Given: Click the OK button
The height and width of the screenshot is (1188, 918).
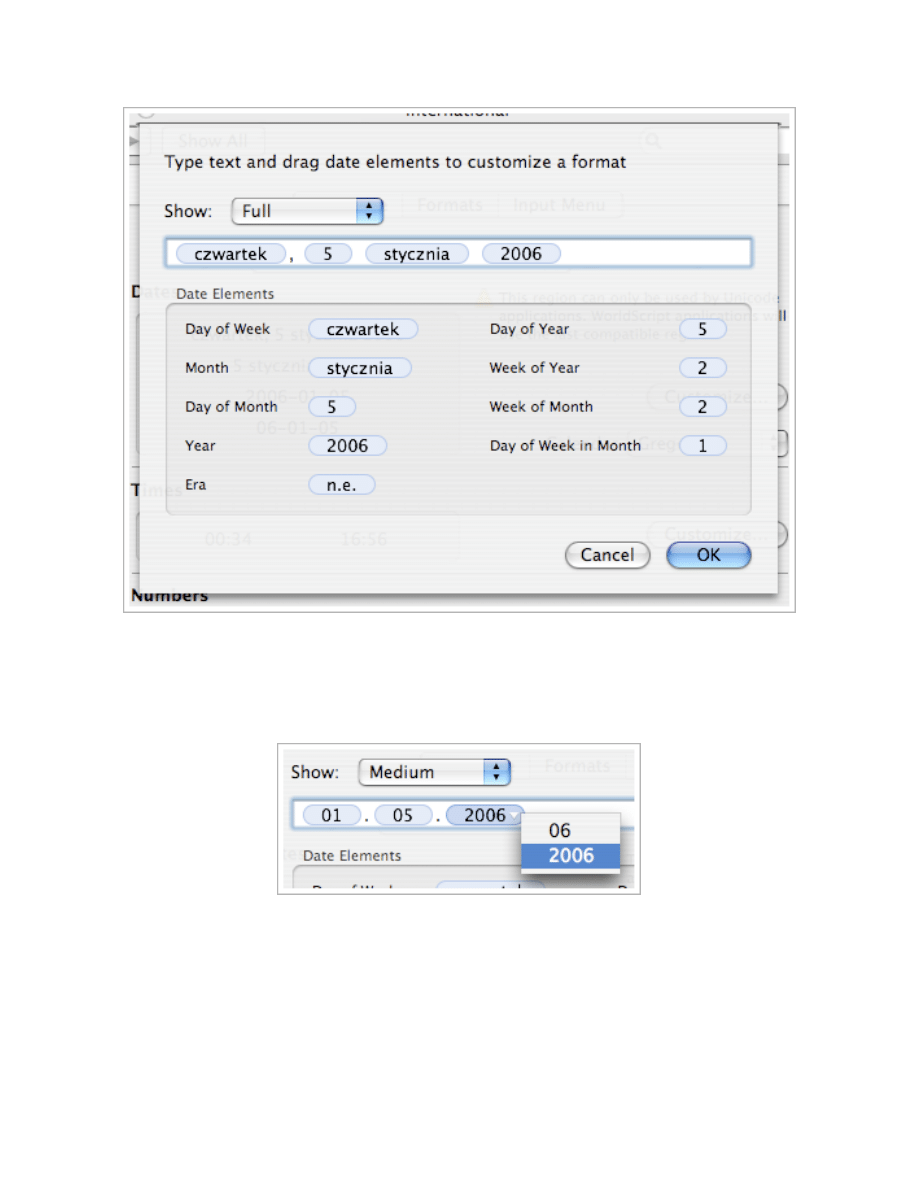Looking at the screenshot, I should (x=708, y=555).
